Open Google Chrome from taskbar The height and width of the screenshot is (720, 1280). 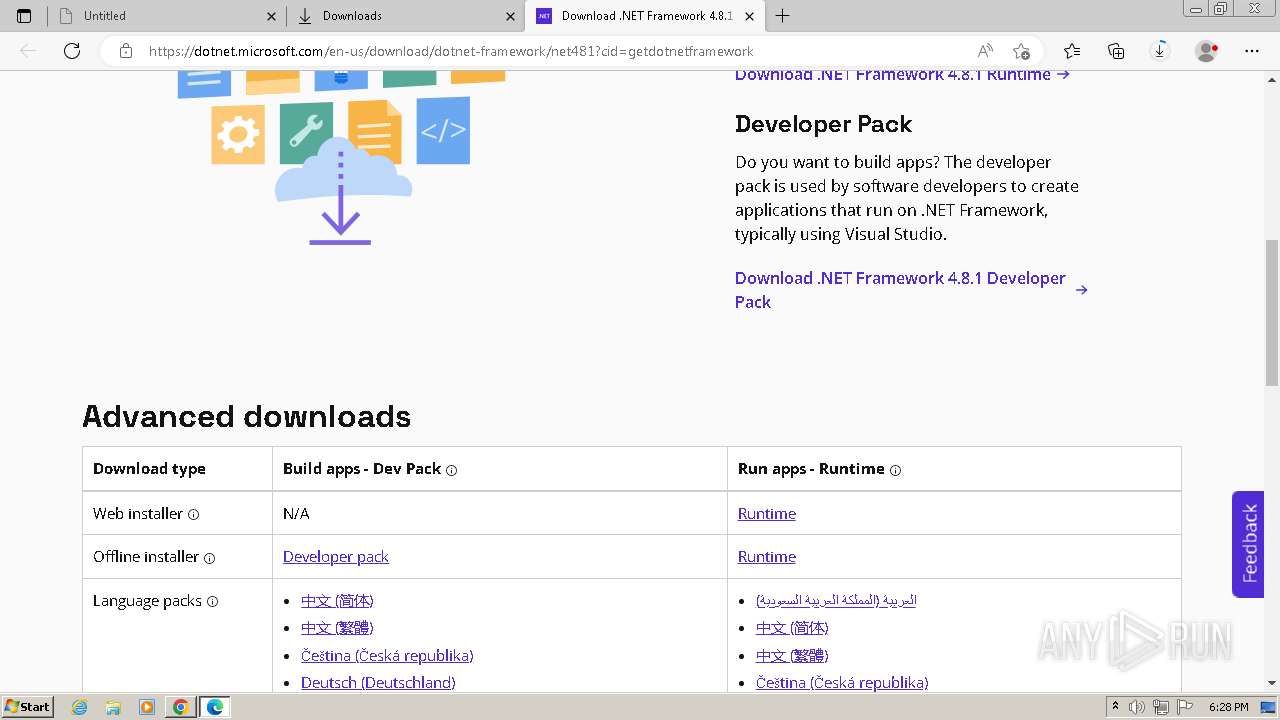click(180, 707)
